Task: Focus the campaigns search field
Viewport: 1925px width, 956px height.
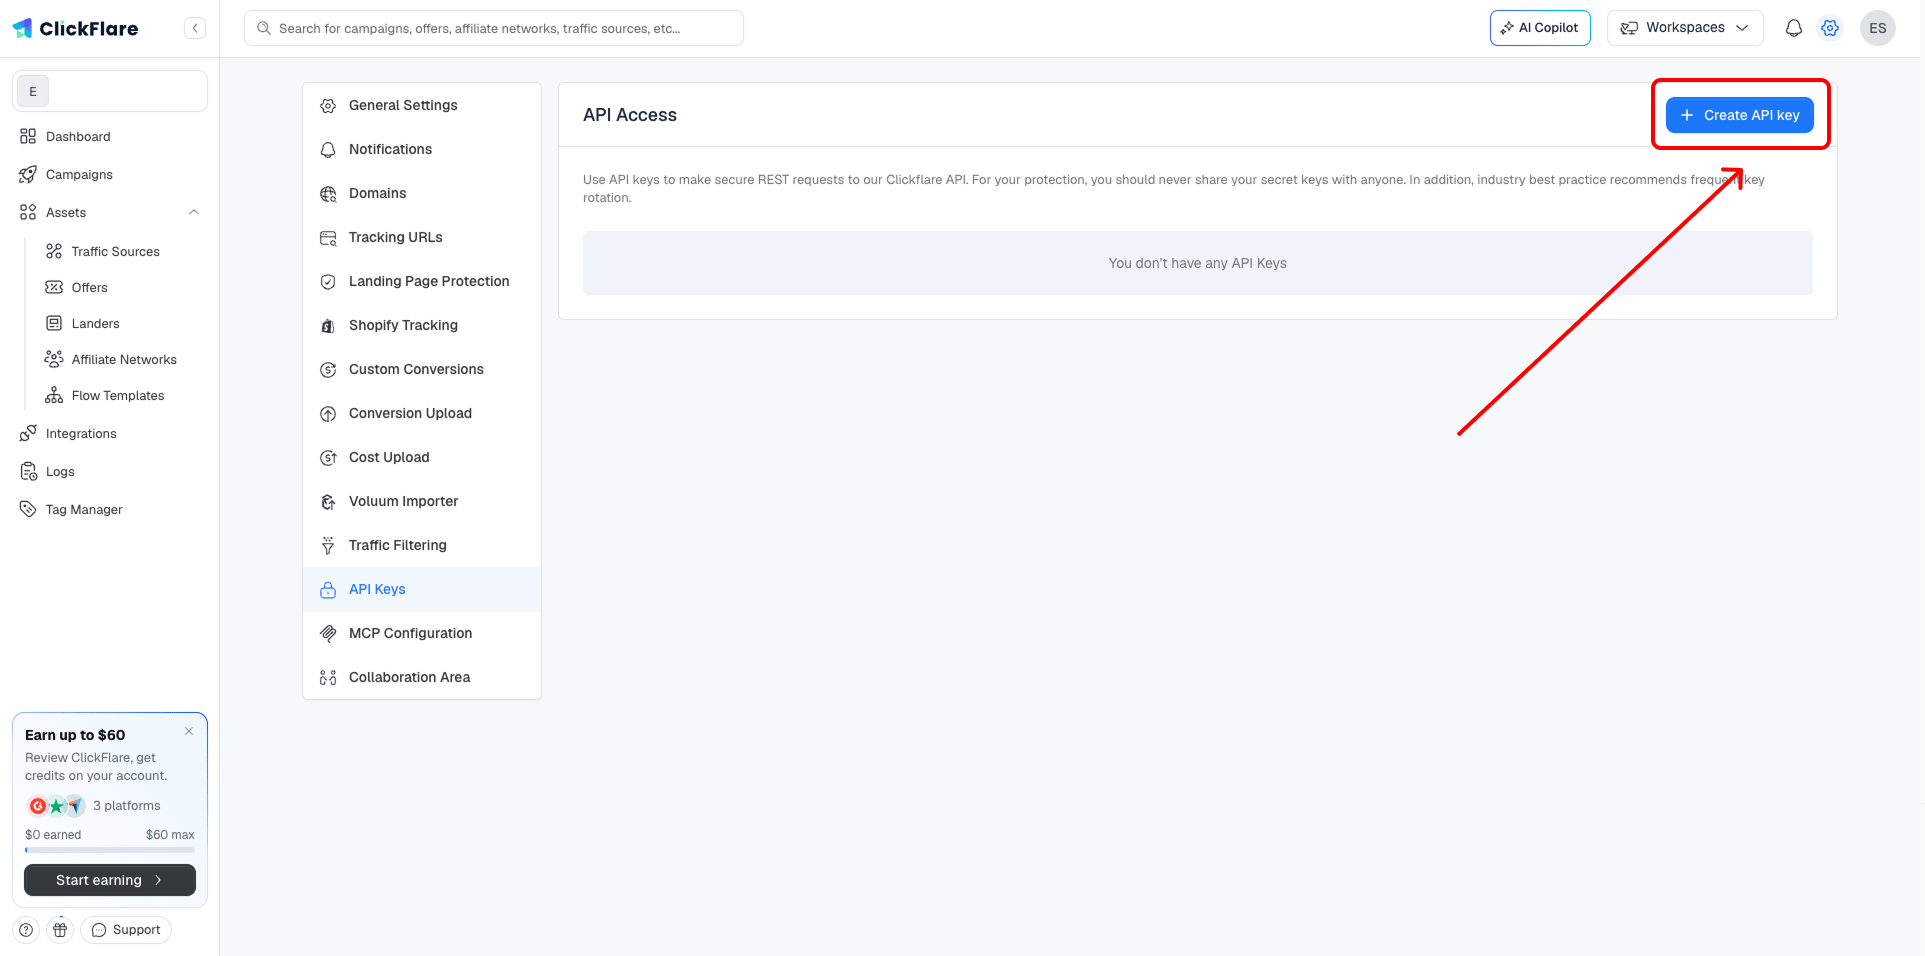Action: pos(494,28)
